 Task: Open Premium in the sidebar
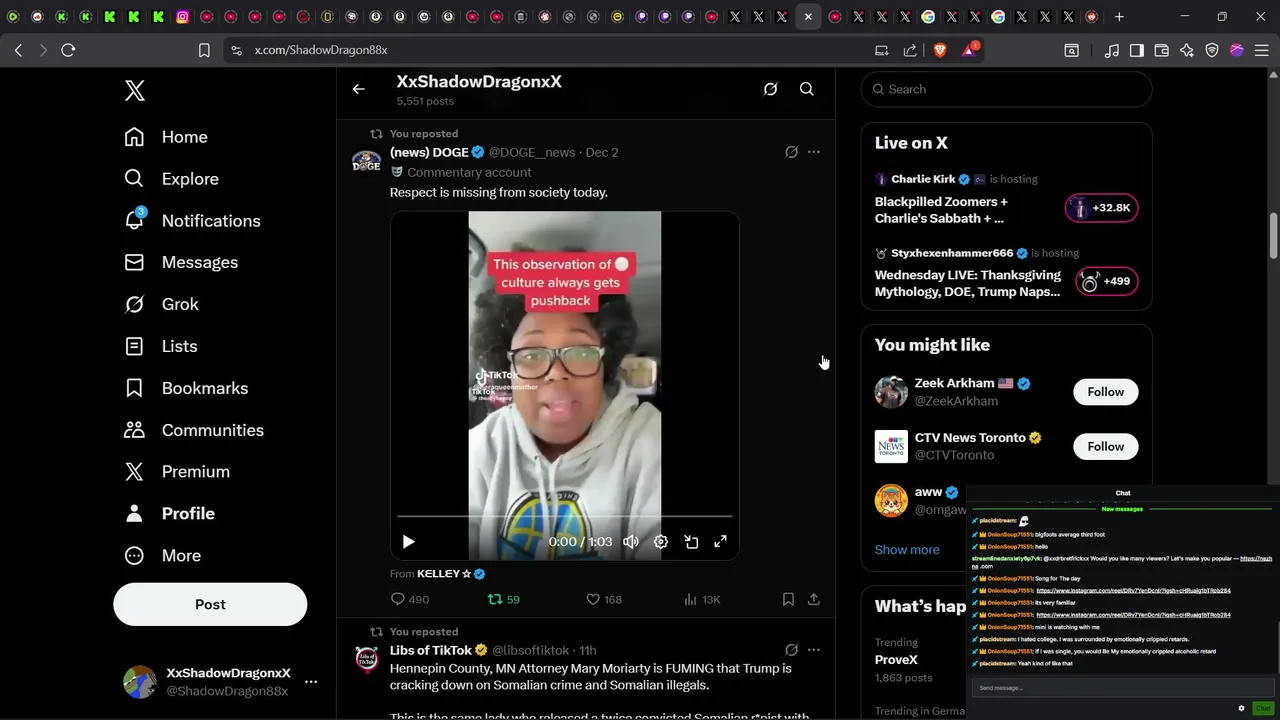pyautogui.click(x=177, y=471)
